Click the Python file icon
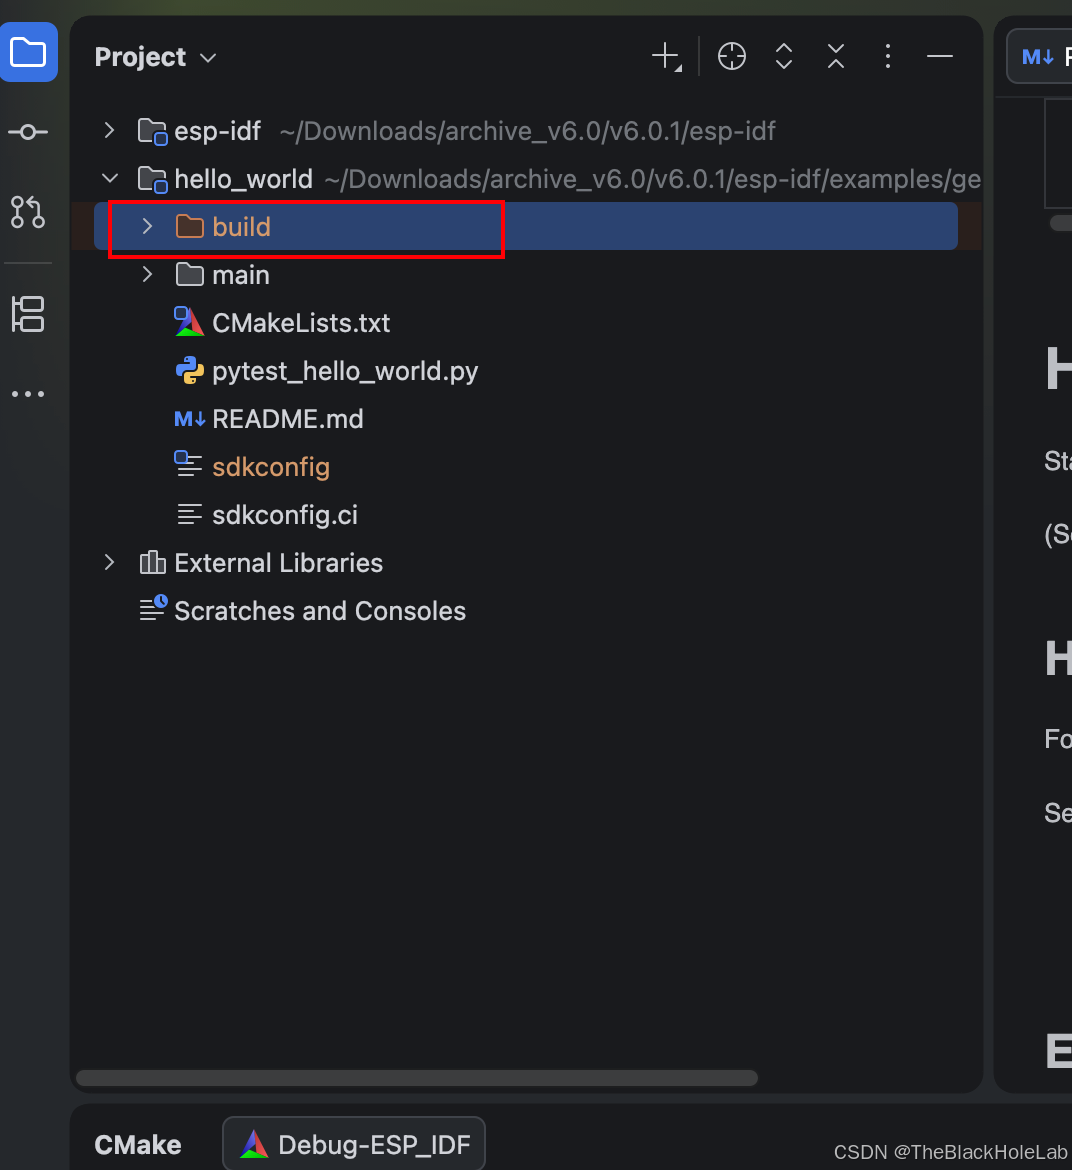The image size is (1072, 1170). click(189, 370)
